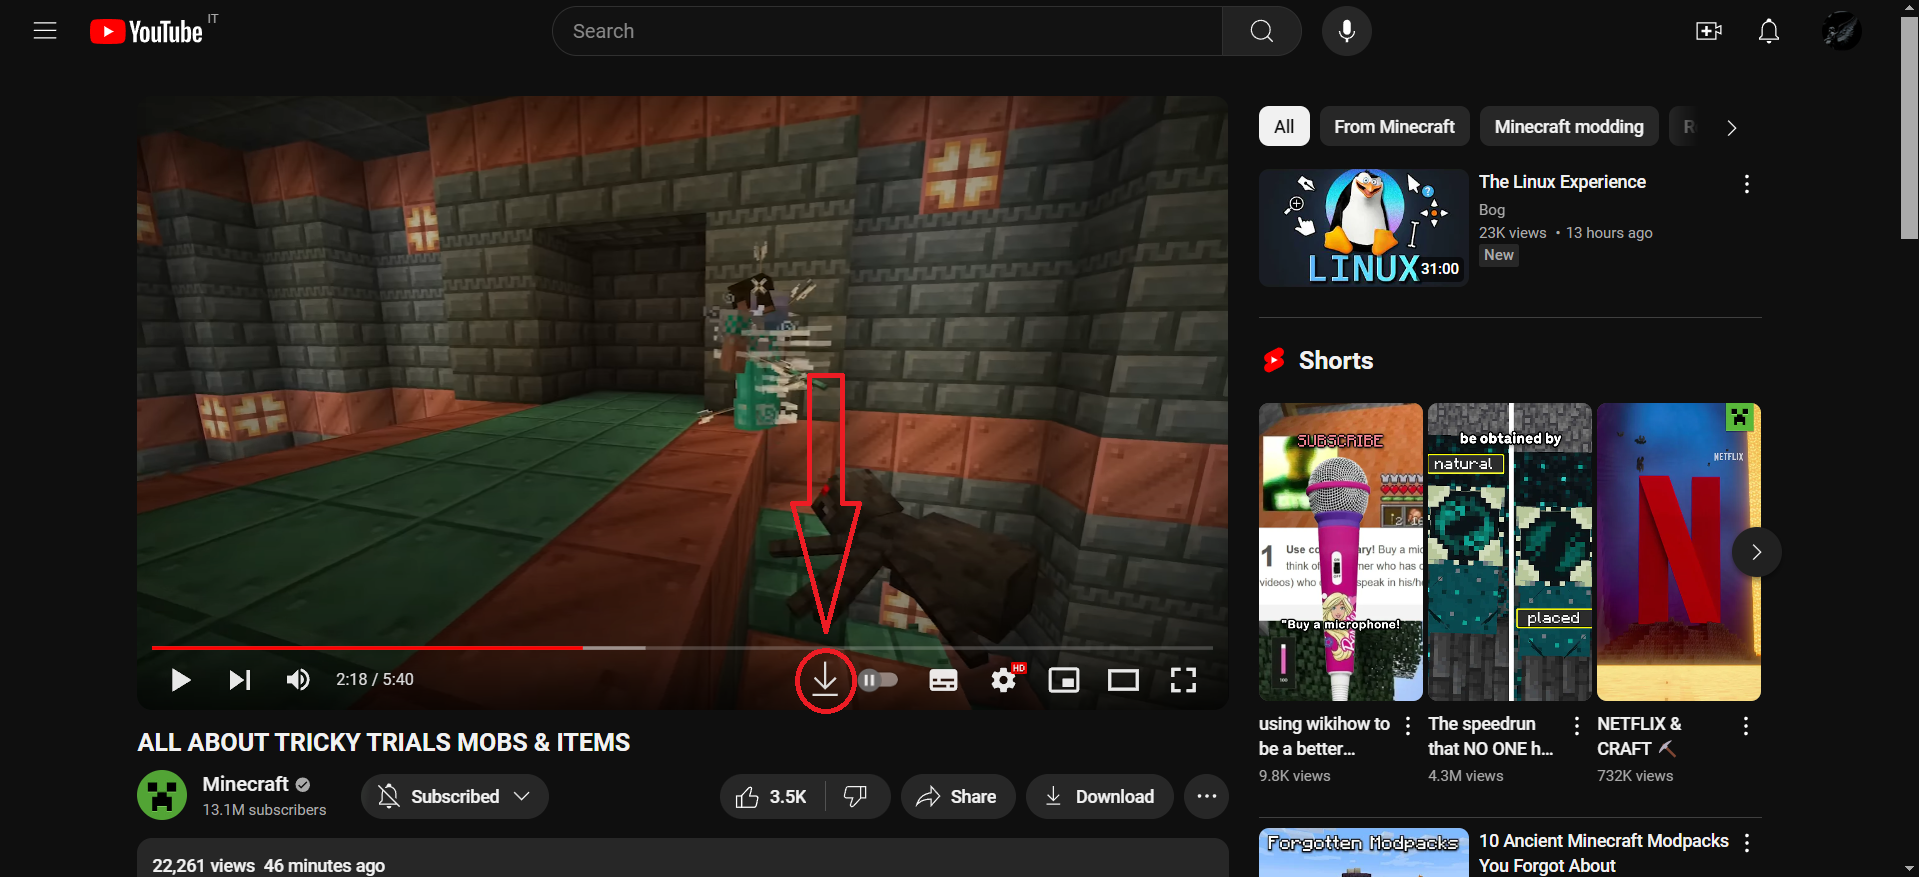Open the notifications bell

pos(1769,31)
